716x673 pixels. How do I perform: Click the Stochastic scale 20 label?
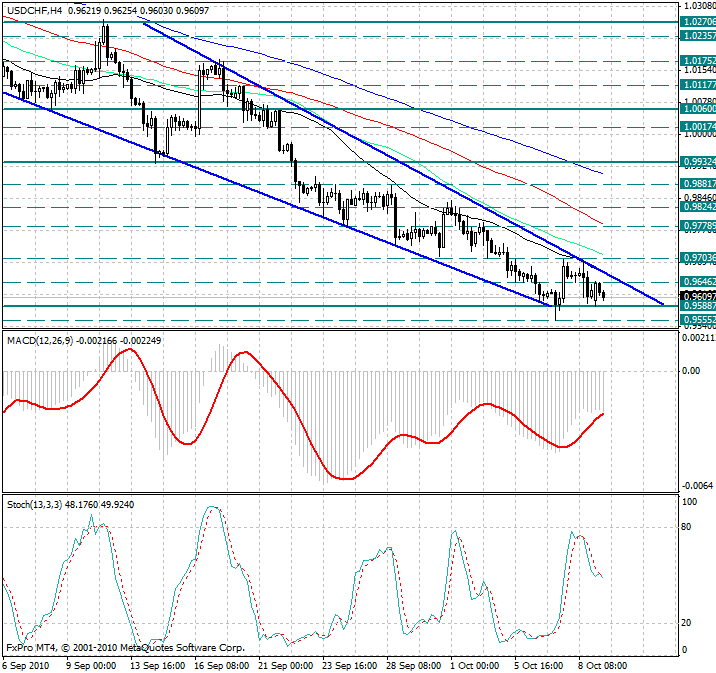point(686,623)
